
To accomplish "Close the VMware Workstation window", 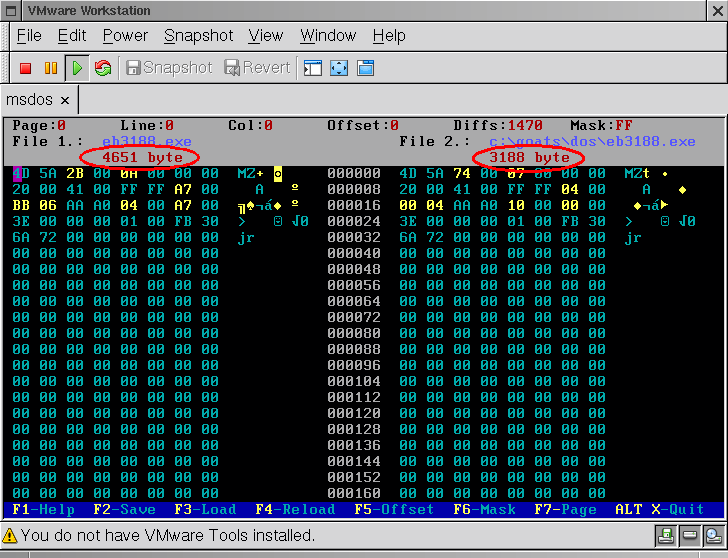I will pos(717,11).
